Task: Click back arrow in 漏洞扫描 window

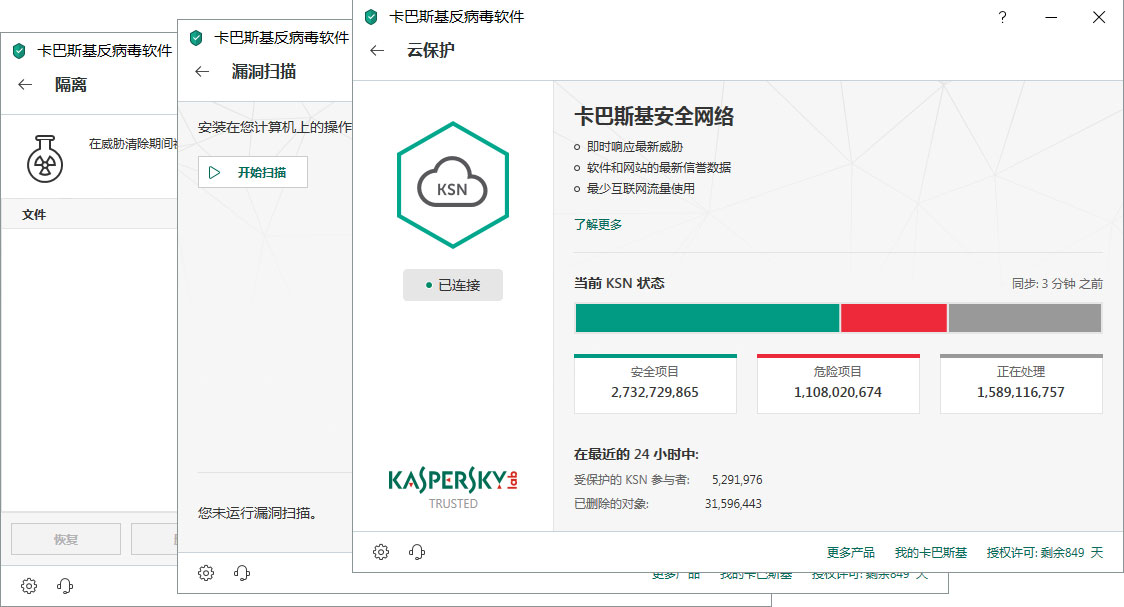Action: (x=202, y=71)
